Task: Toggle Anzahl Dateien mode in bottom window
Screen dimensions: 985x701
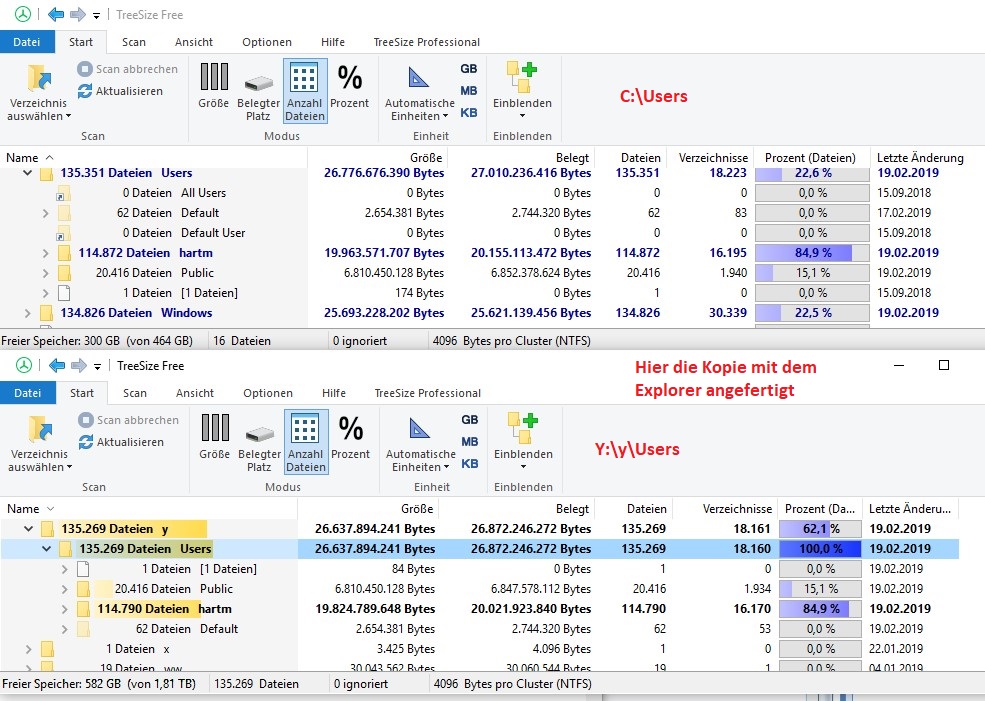Action: [306, 442]
